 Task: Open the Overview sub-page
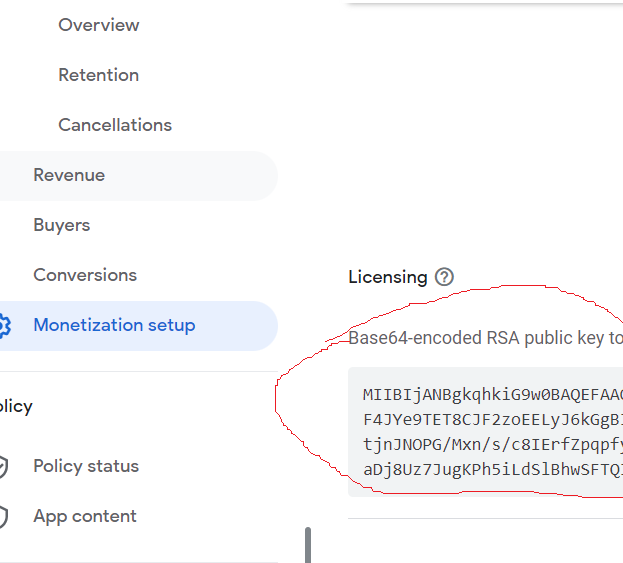click(99, 25)
